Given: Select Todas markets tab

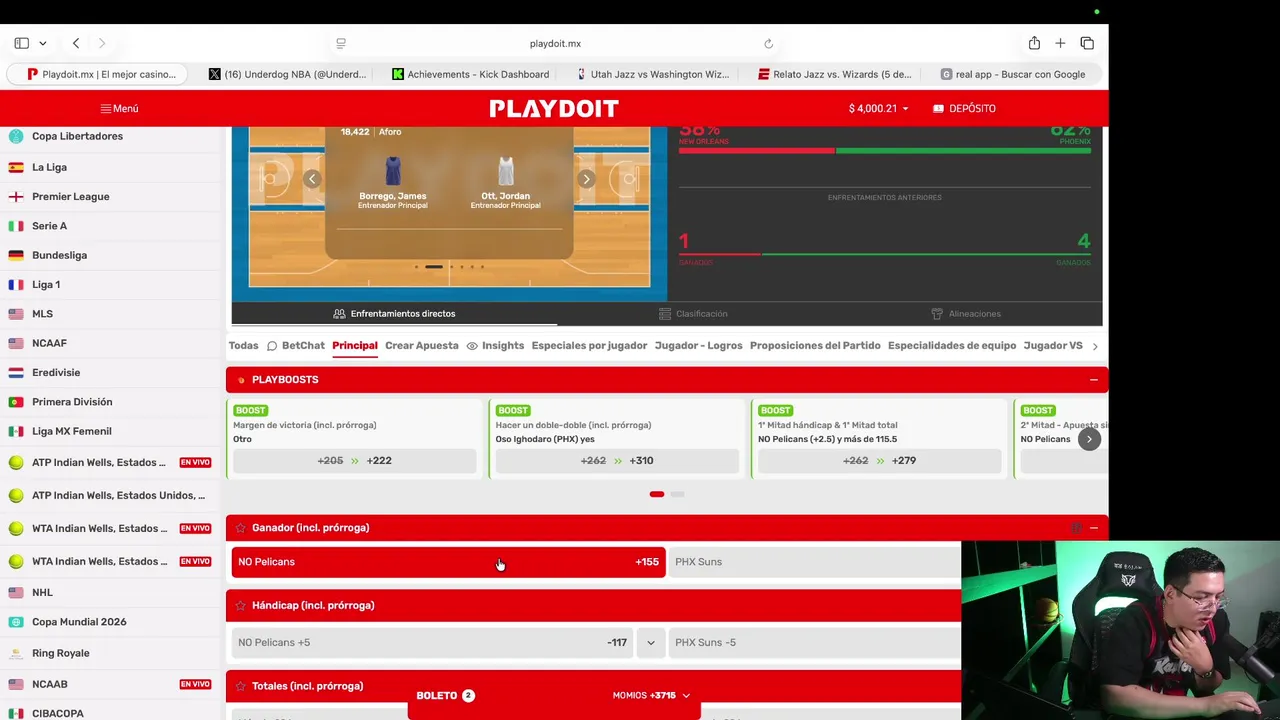Looking at the screenshot, I should 243,345.
